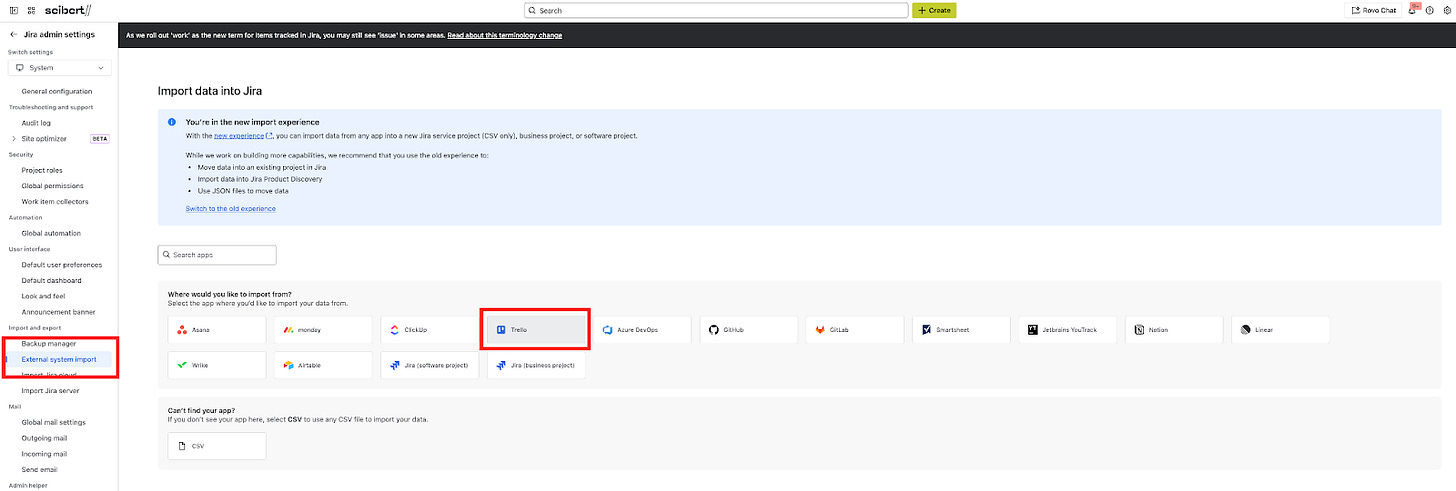Image resolution: width=1456 pixels, height=491 pixels.
Task: Choose Linear import tile
Action: pos(1281,329)
